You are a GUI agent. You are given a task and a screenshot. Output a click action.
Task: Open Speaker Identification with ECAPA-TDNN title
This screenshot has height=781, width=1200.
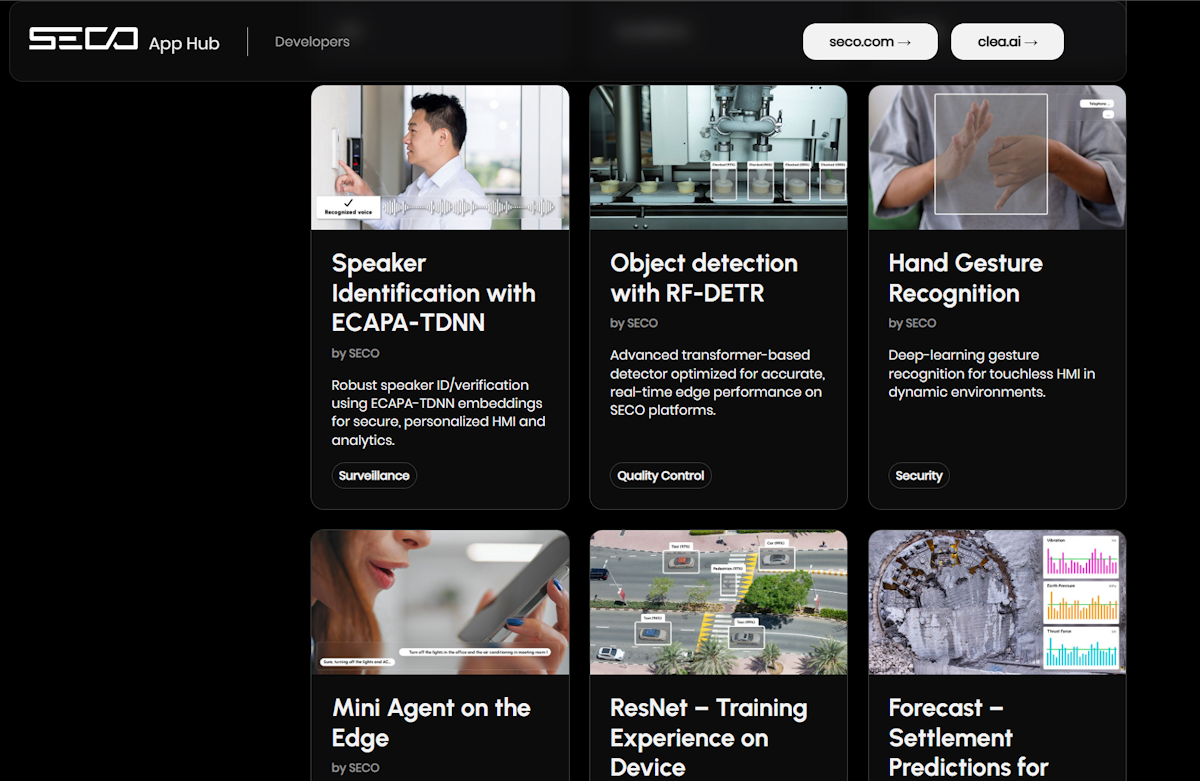click(433, 293)
